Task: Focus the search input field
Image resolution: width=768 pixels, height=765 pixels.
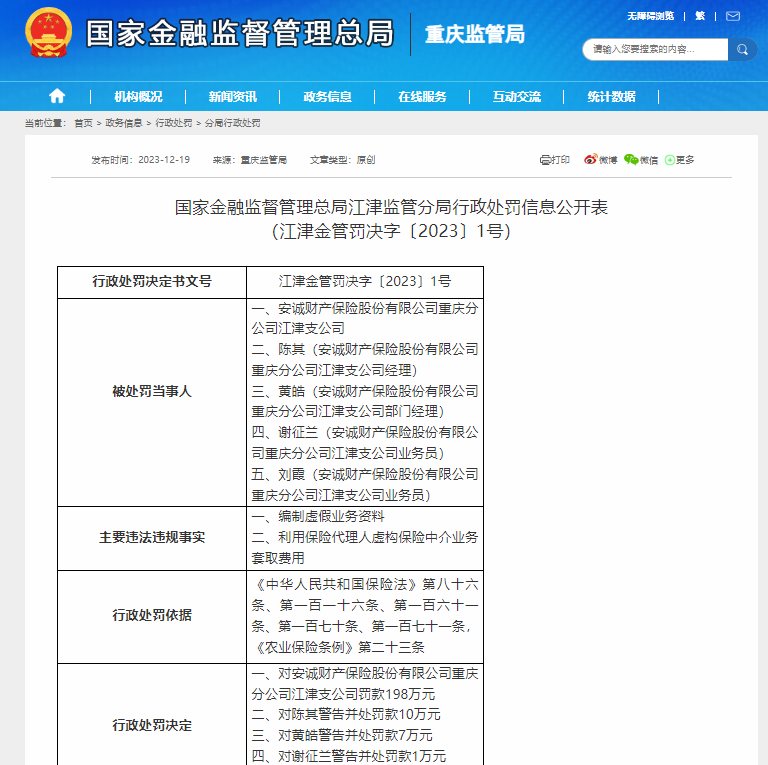Action: [x=655, y=49]
